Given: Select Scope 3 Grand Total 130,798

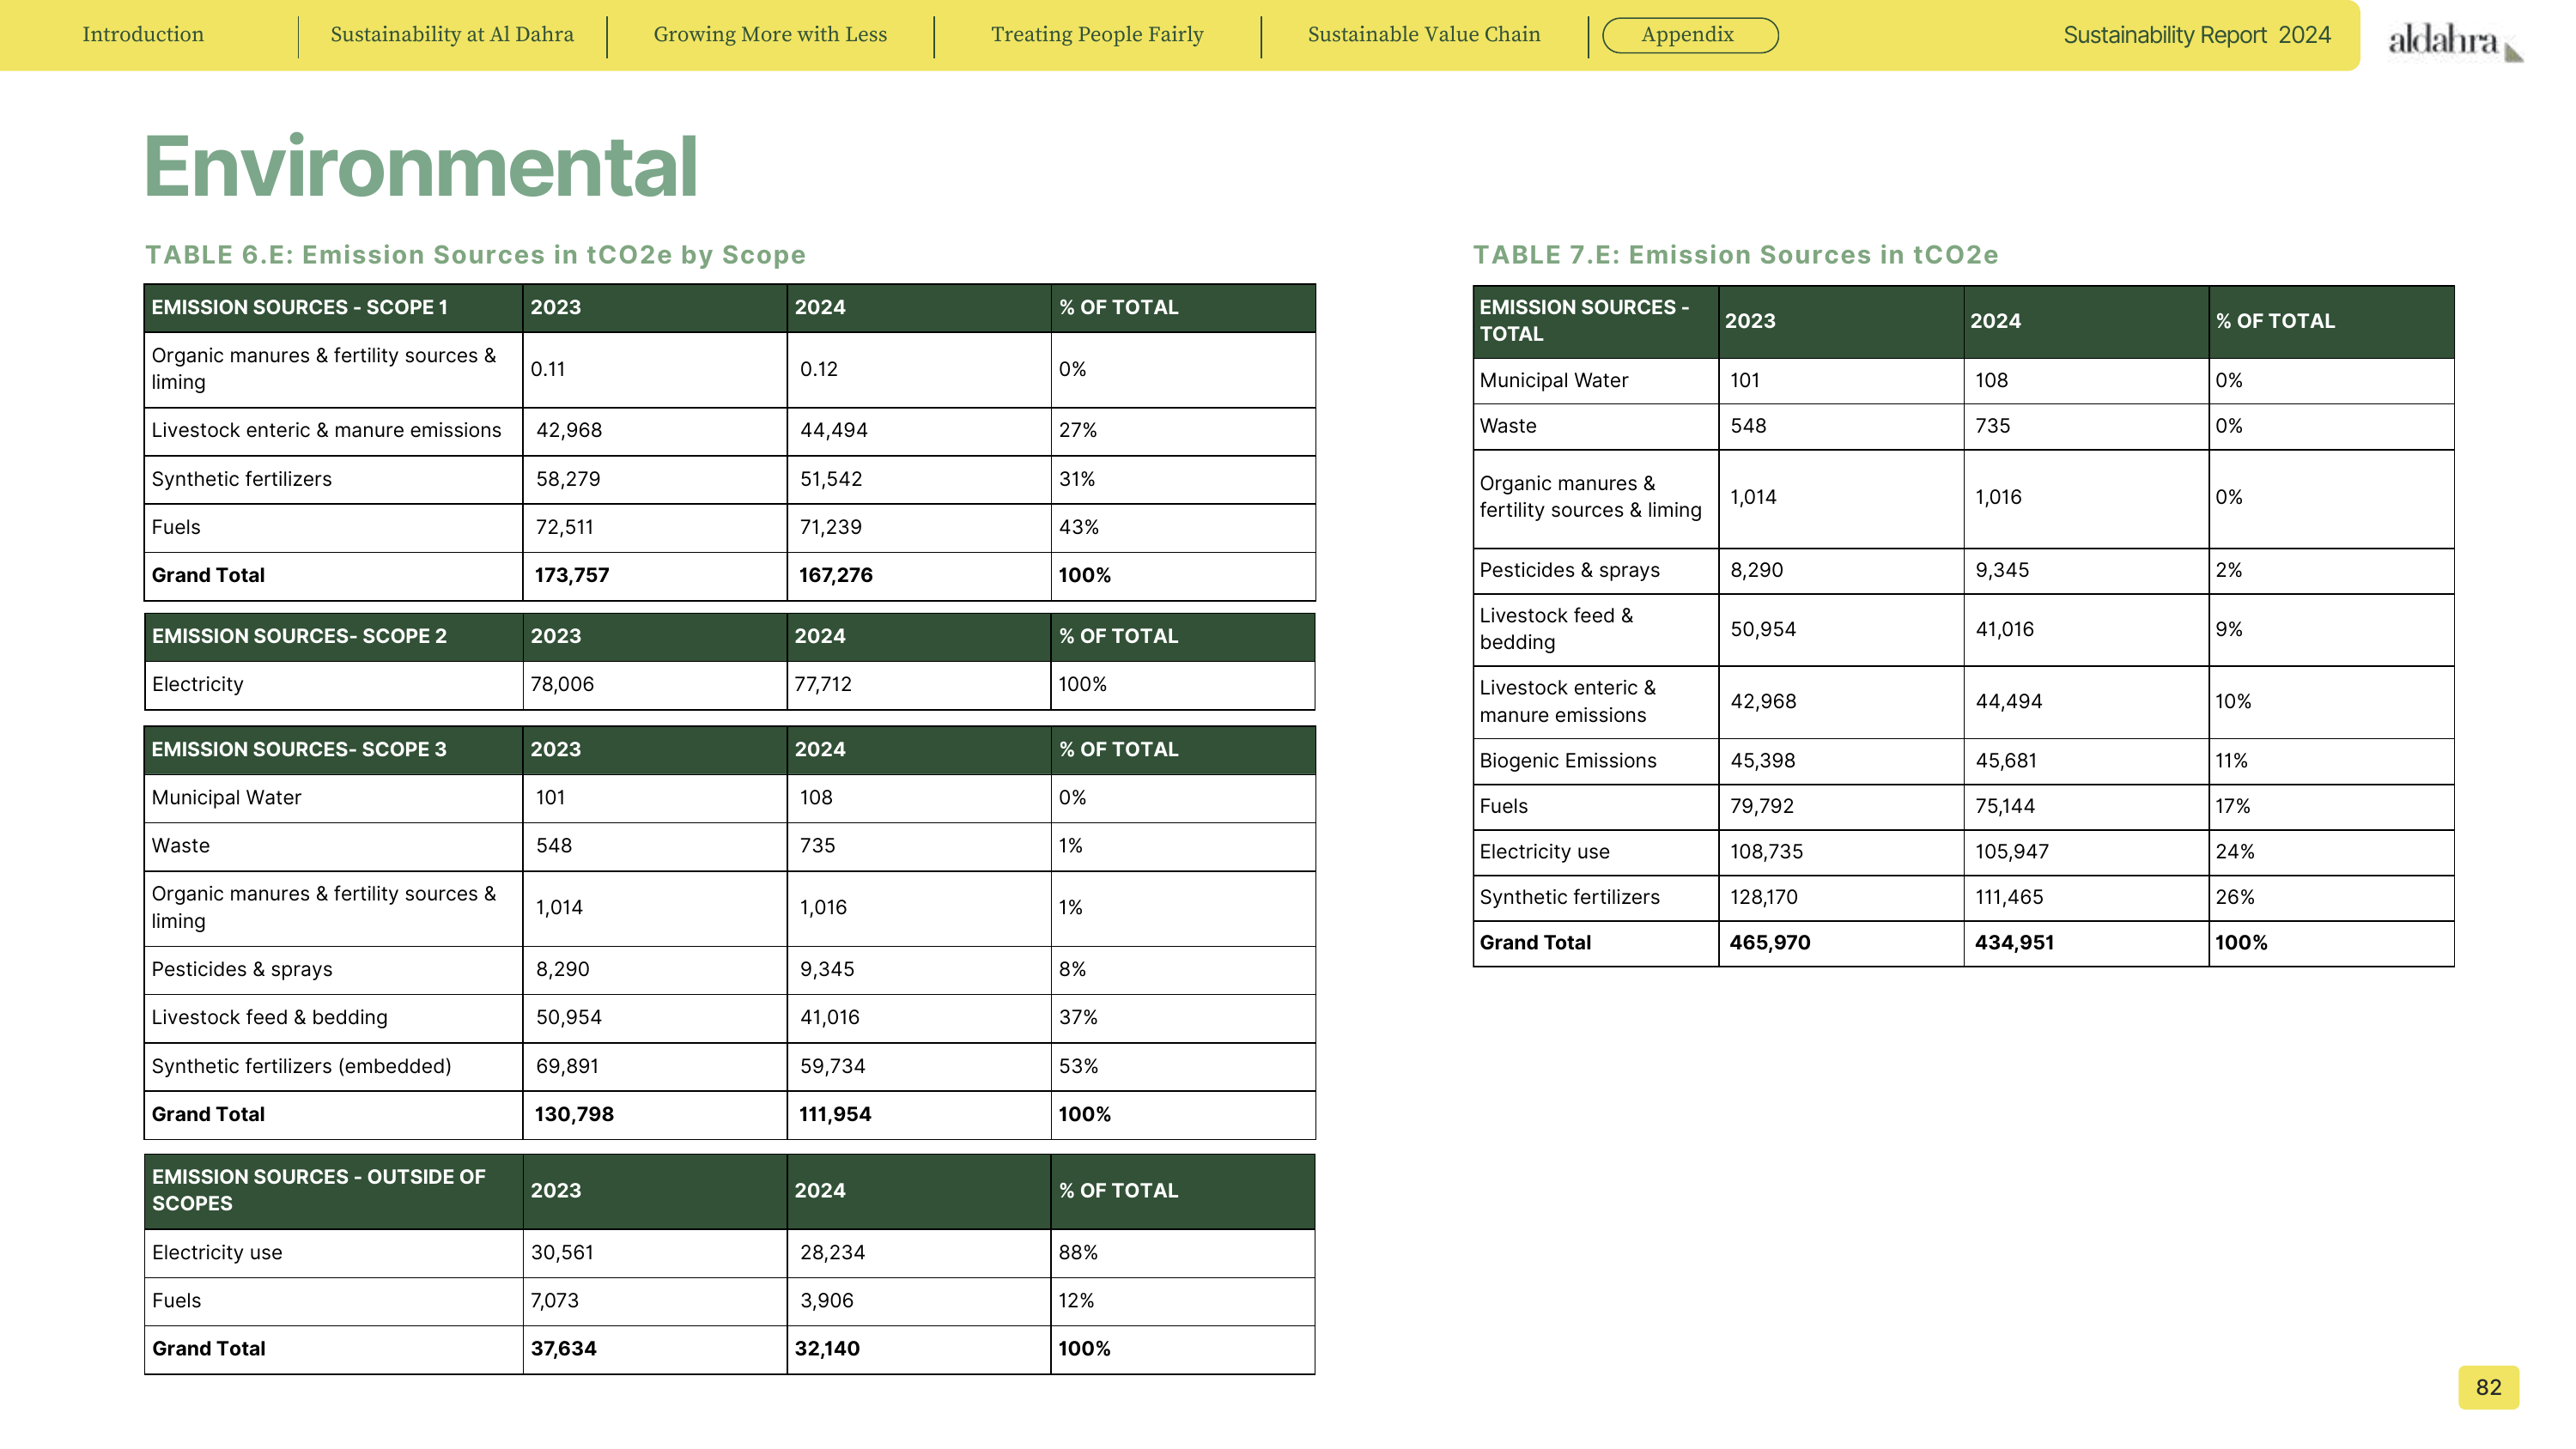Looking at the screenshot, I should [x=574, y=1114].
